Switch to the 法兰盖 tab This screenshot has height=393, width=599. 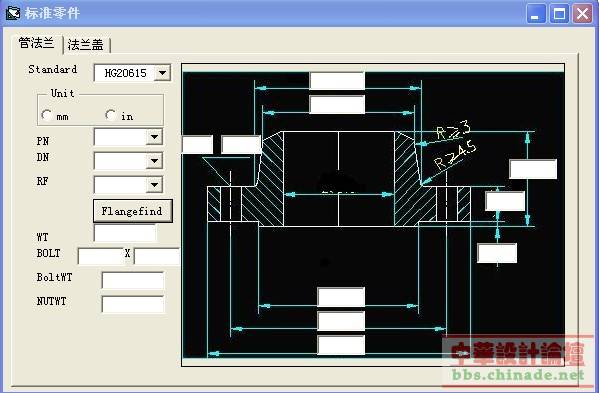tap(86, 45)
